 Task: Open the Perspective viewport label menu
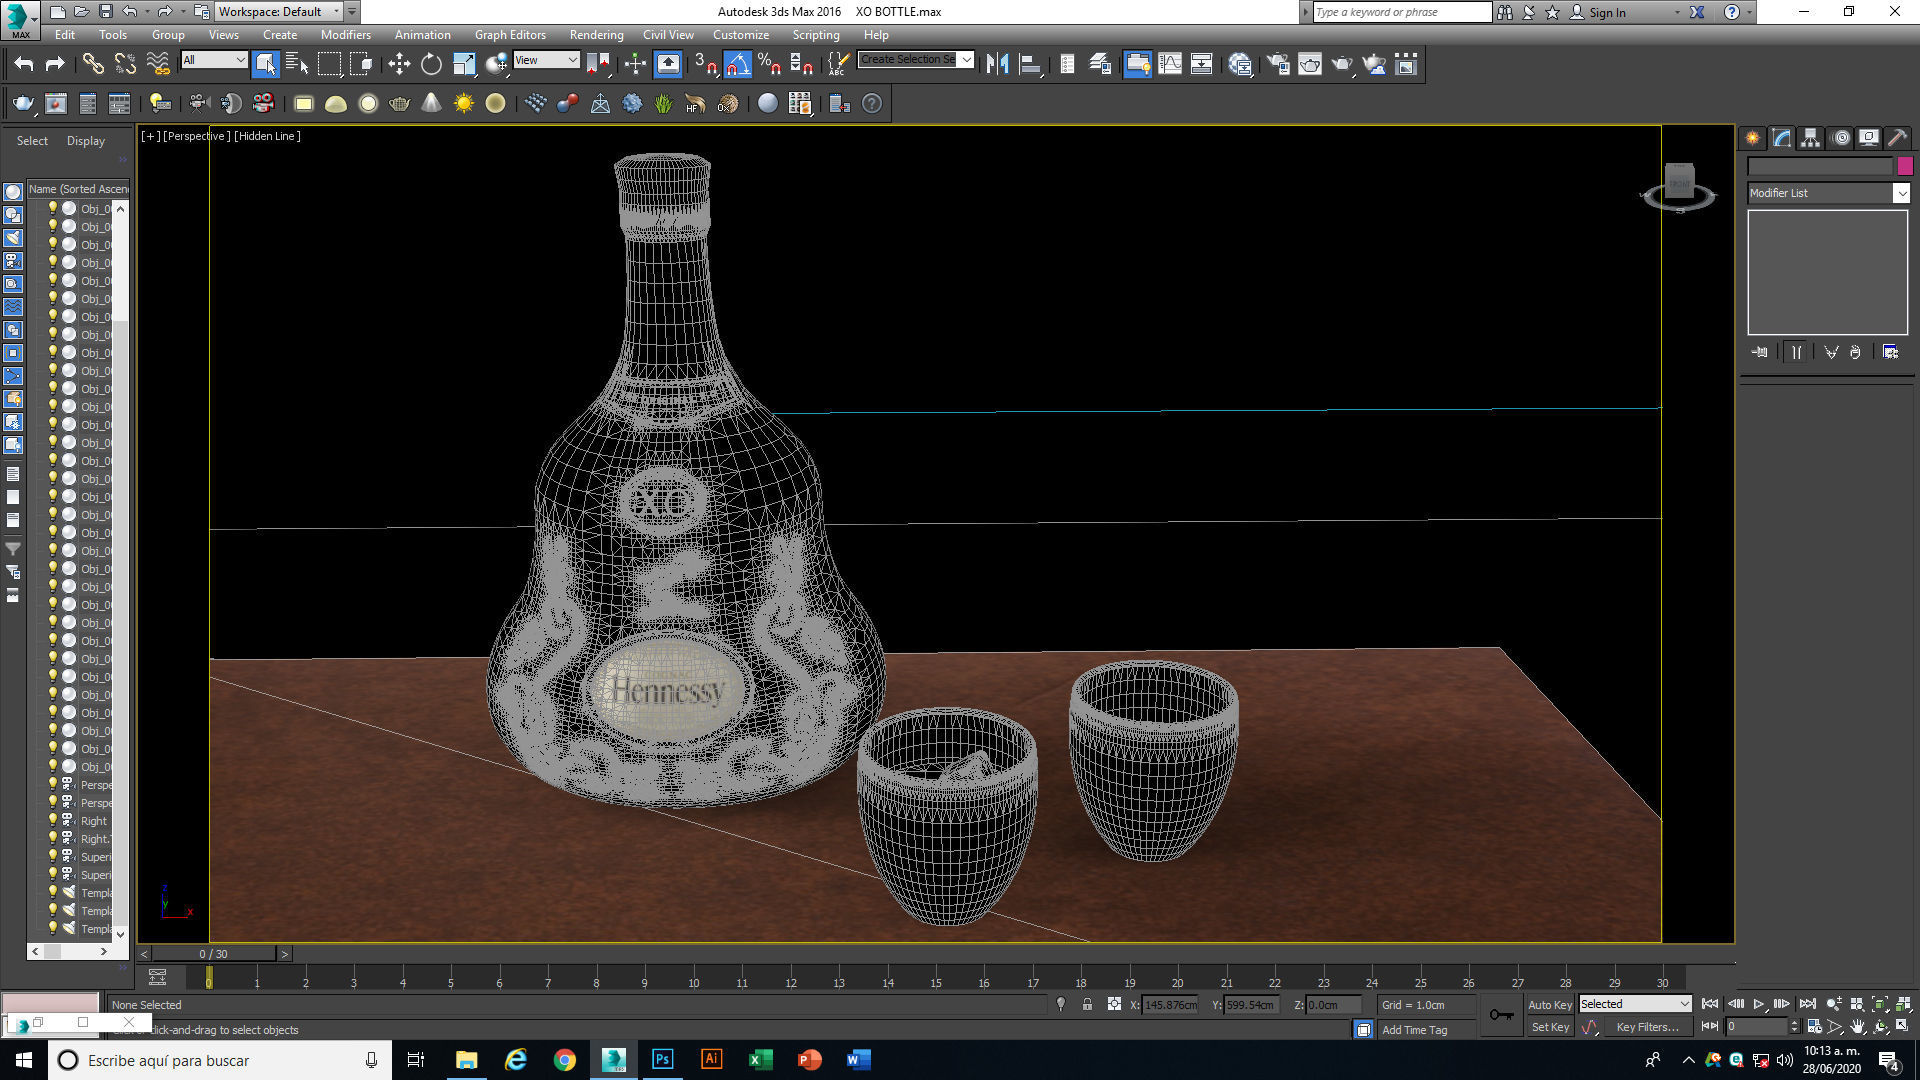pyautogui.click(x=197, y=136)
